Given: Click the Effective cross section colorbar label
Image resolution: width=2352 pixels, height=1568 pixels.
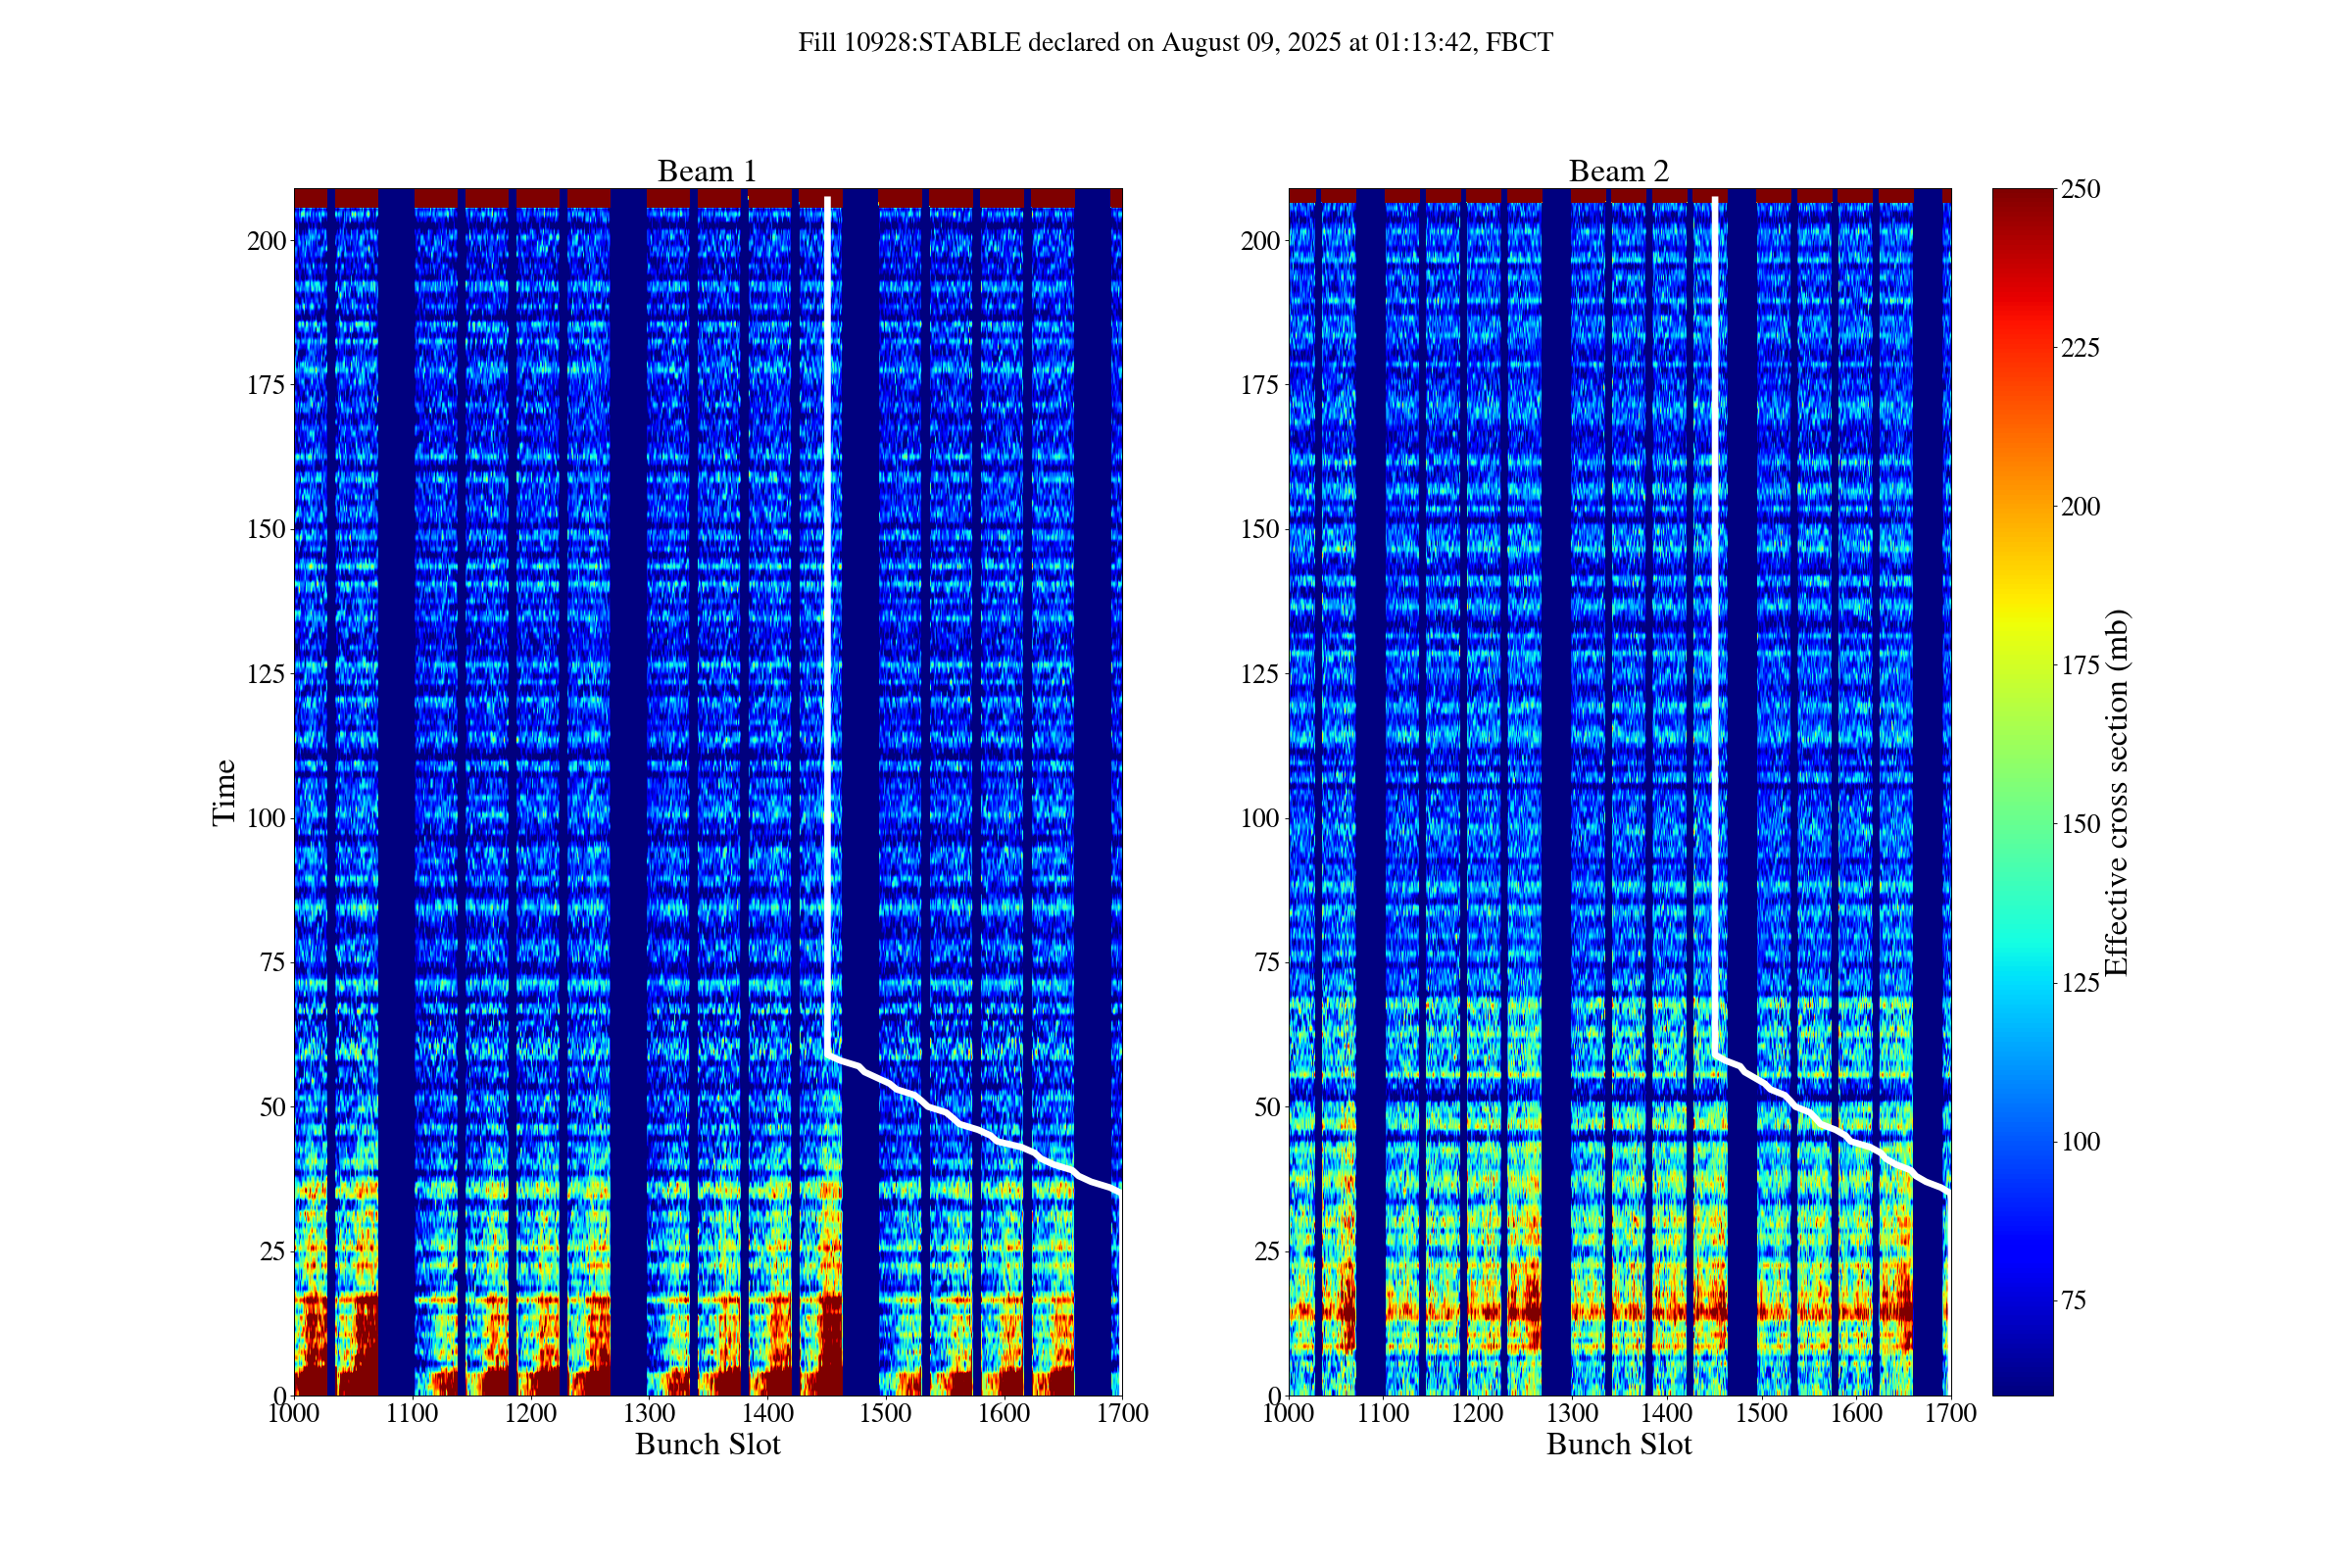Looking at the screenshot, I should point(2116,792).
